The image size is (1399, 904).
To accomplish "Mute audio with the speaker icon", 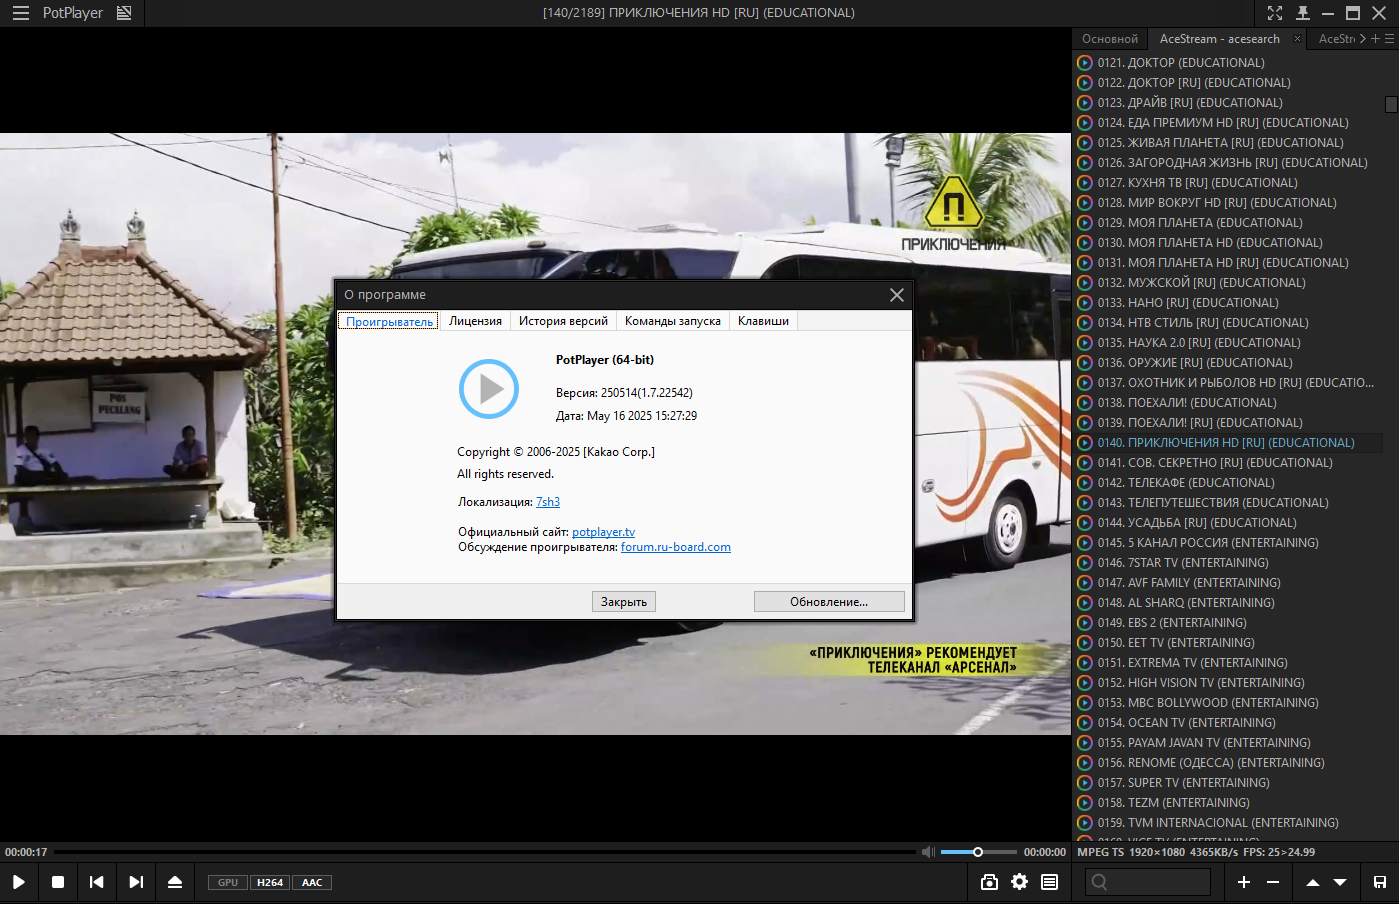I will click(x=928, y=852).
